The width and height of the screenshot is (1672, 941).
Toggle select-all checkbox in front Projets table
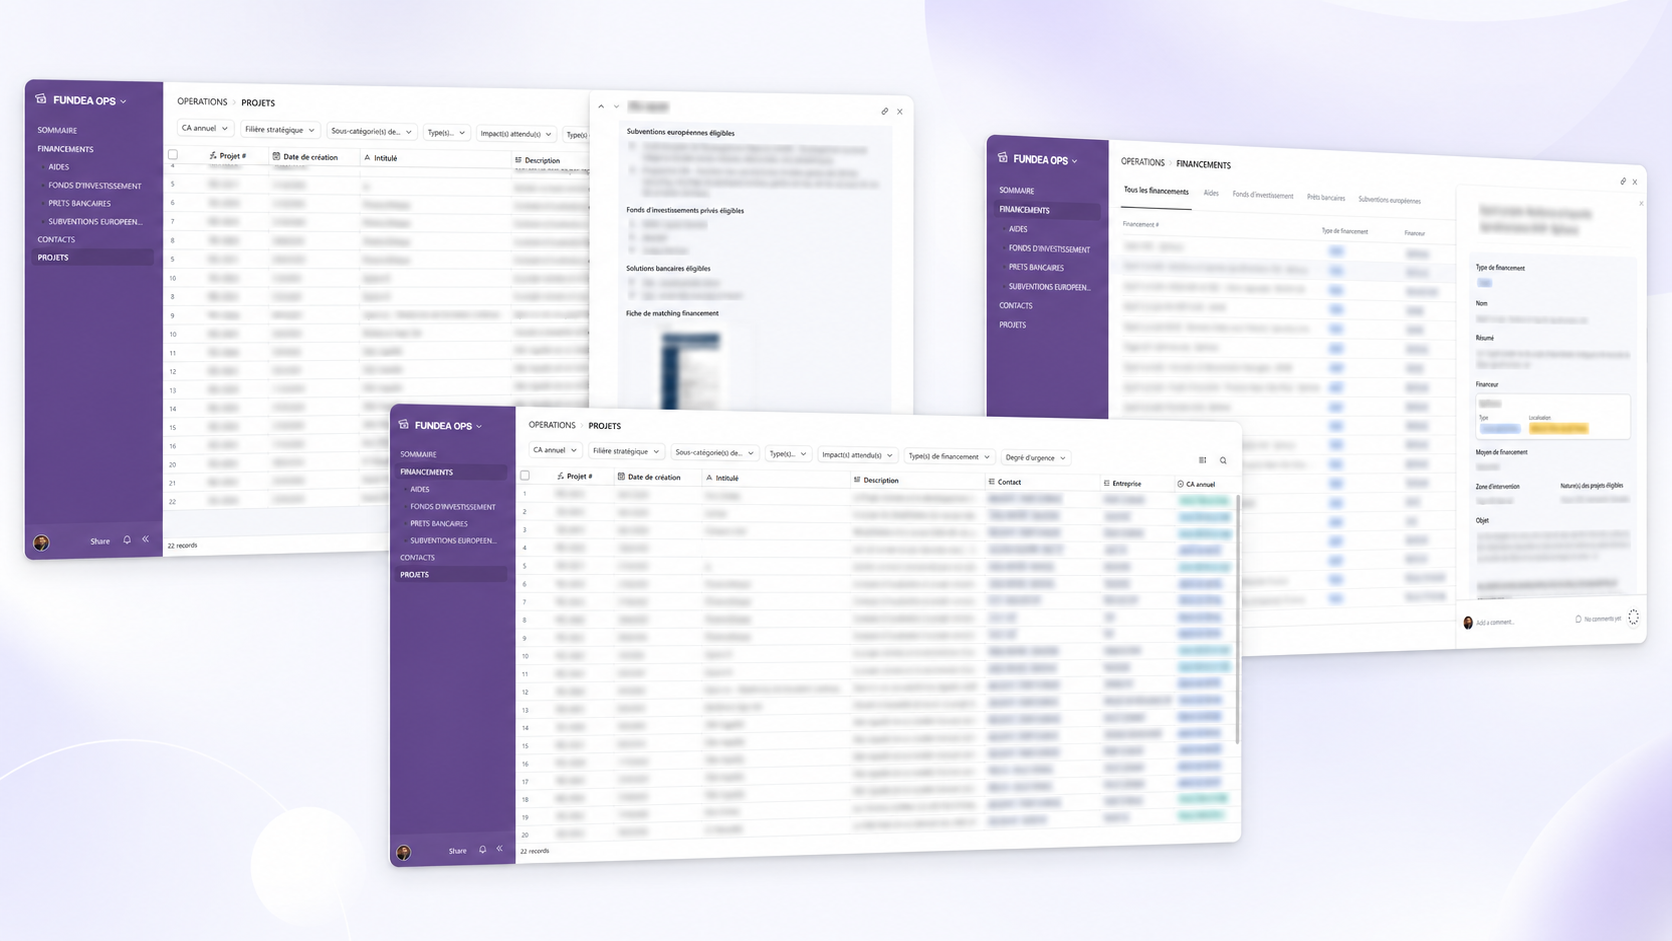(525, 476)
